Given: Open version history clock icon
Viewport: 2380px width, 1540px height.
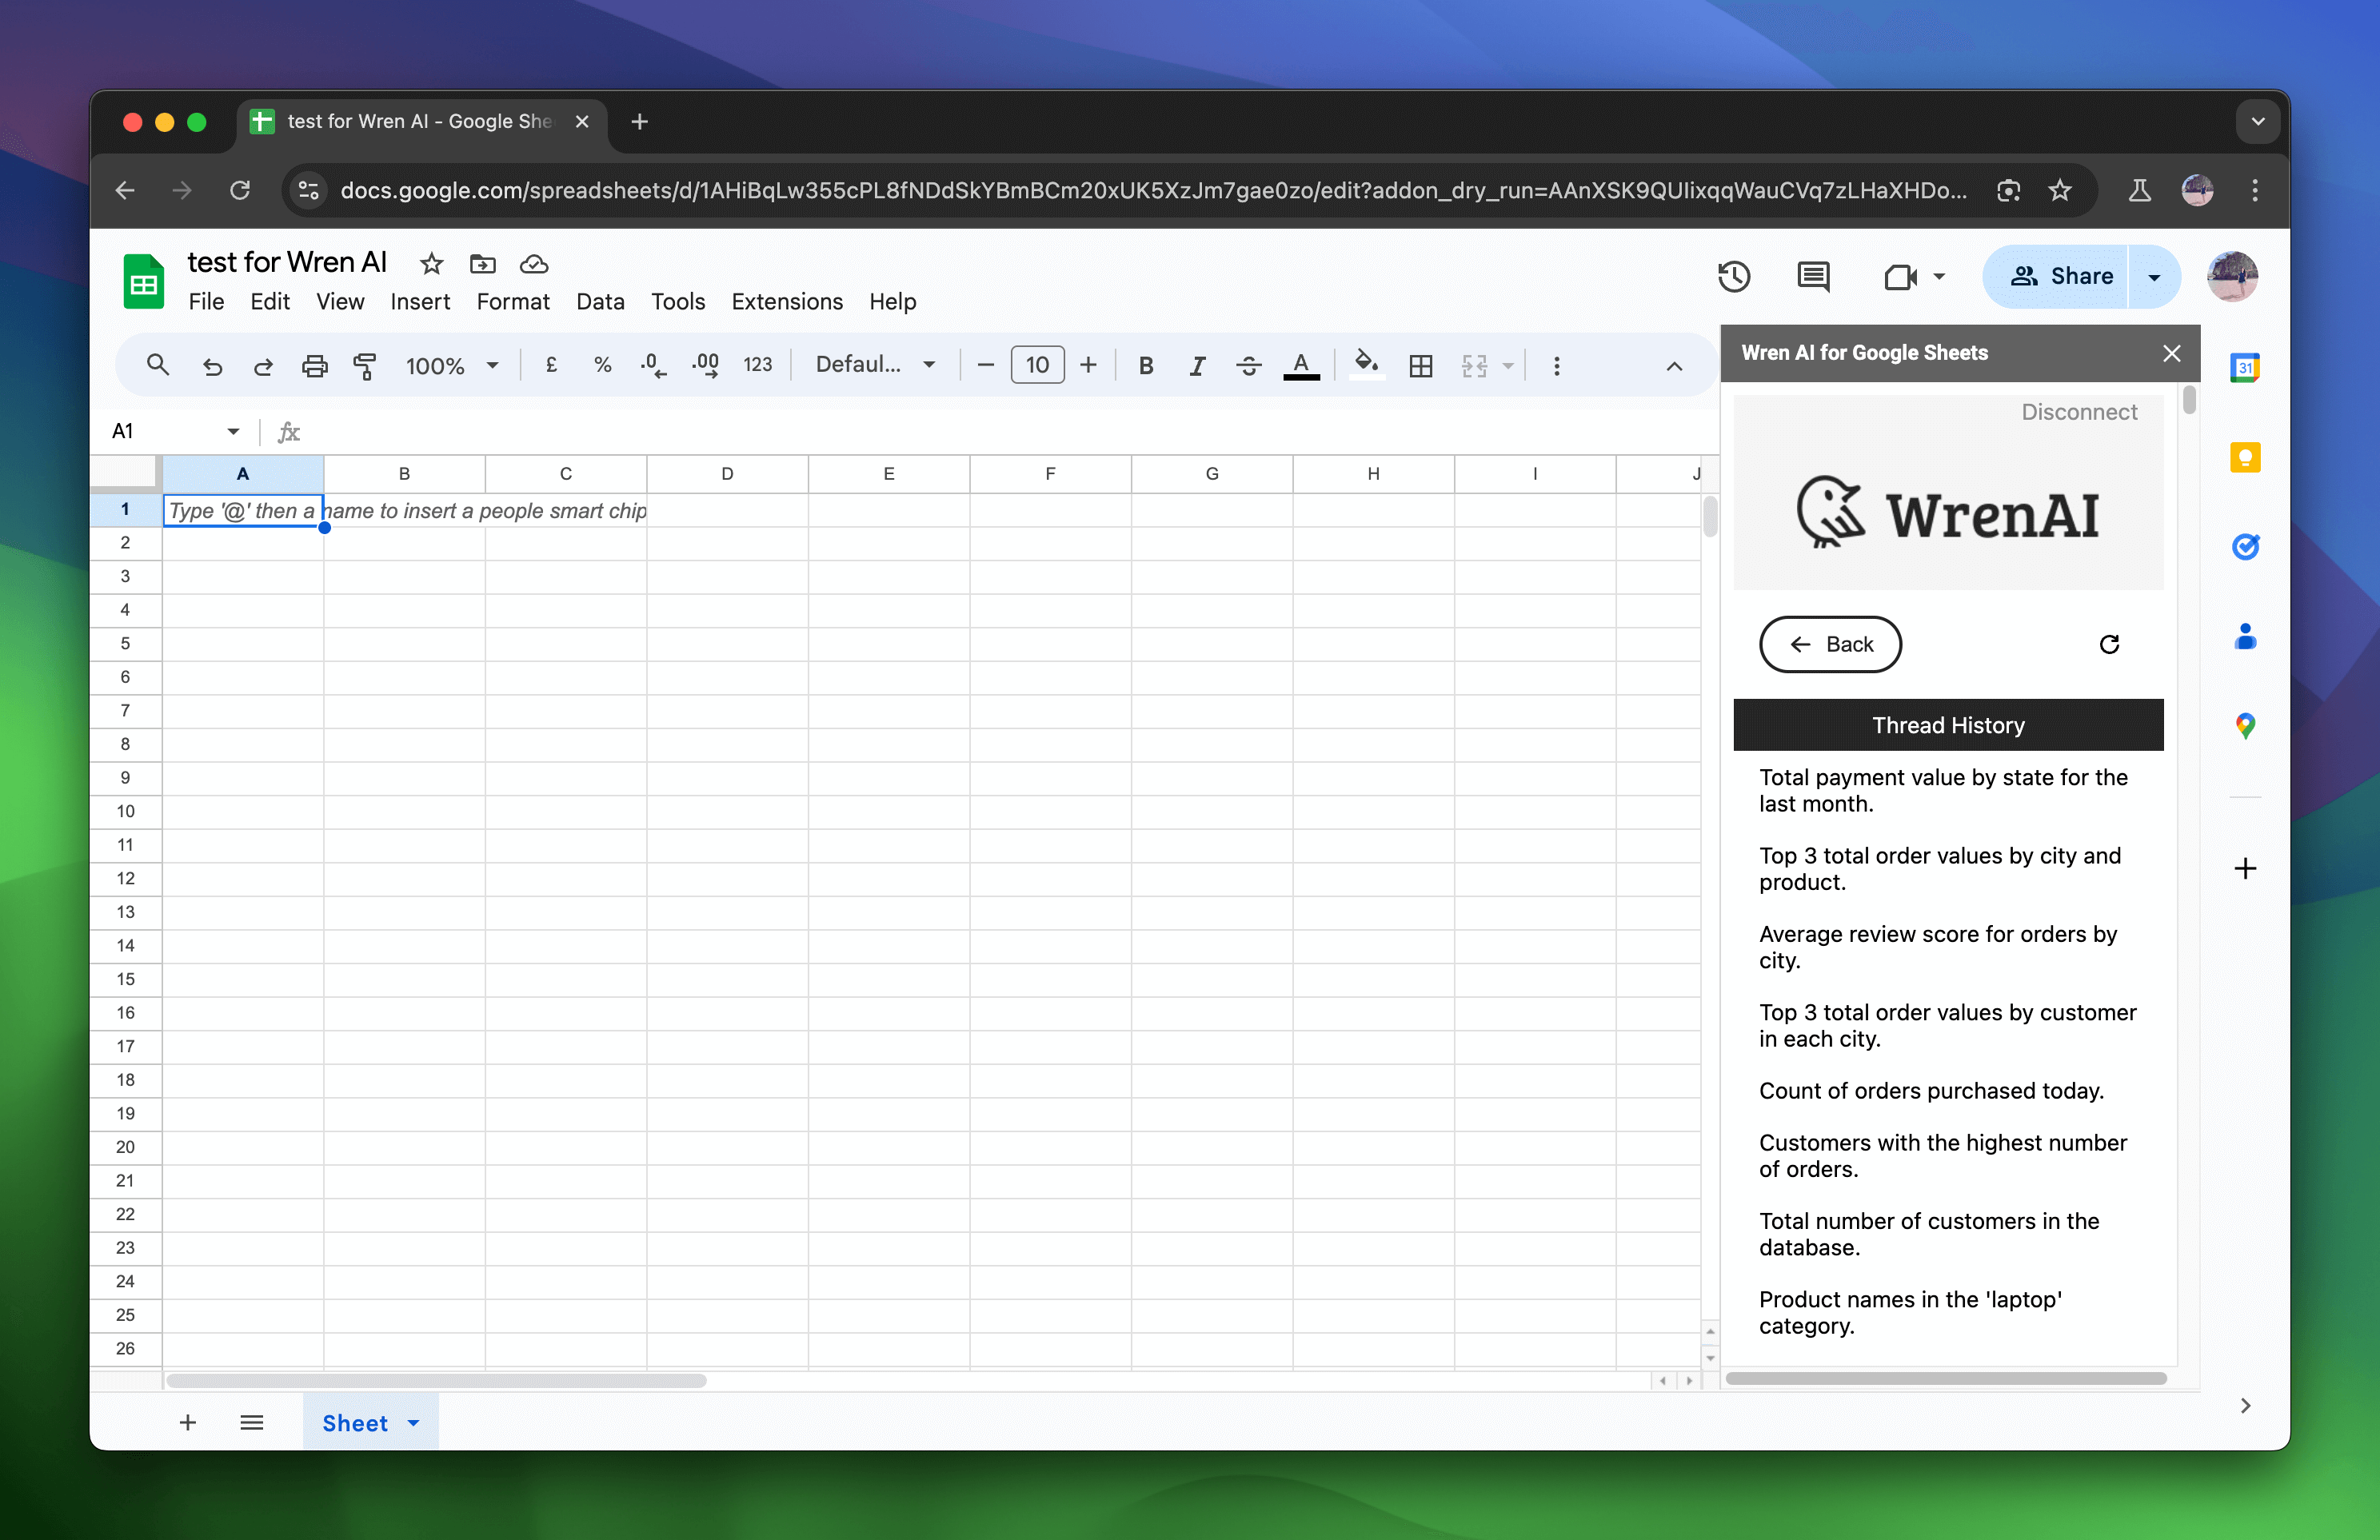Looking at the screenshot, I should click(x=1734, y=276).
